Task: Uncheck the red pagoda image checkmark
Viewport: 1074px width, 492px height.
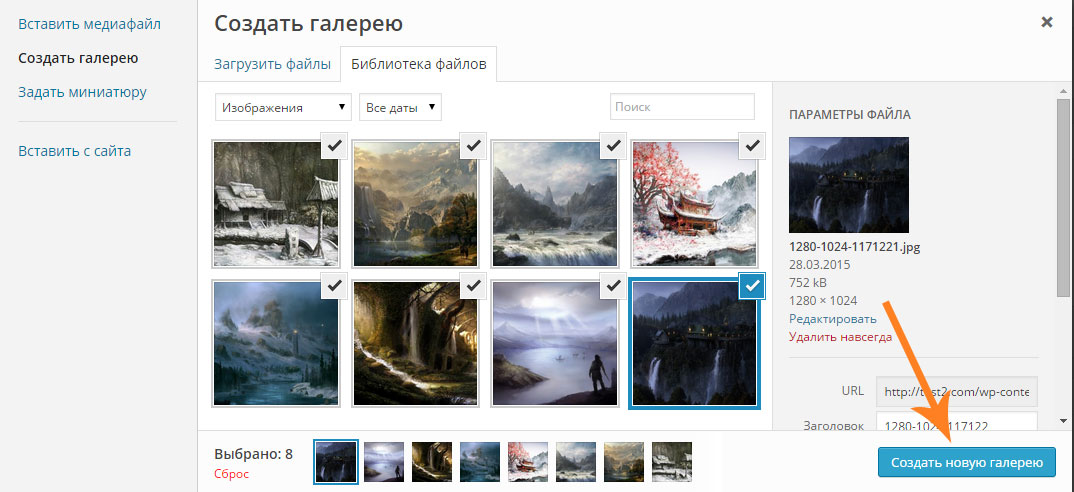Action: click(x=753, y=145)
